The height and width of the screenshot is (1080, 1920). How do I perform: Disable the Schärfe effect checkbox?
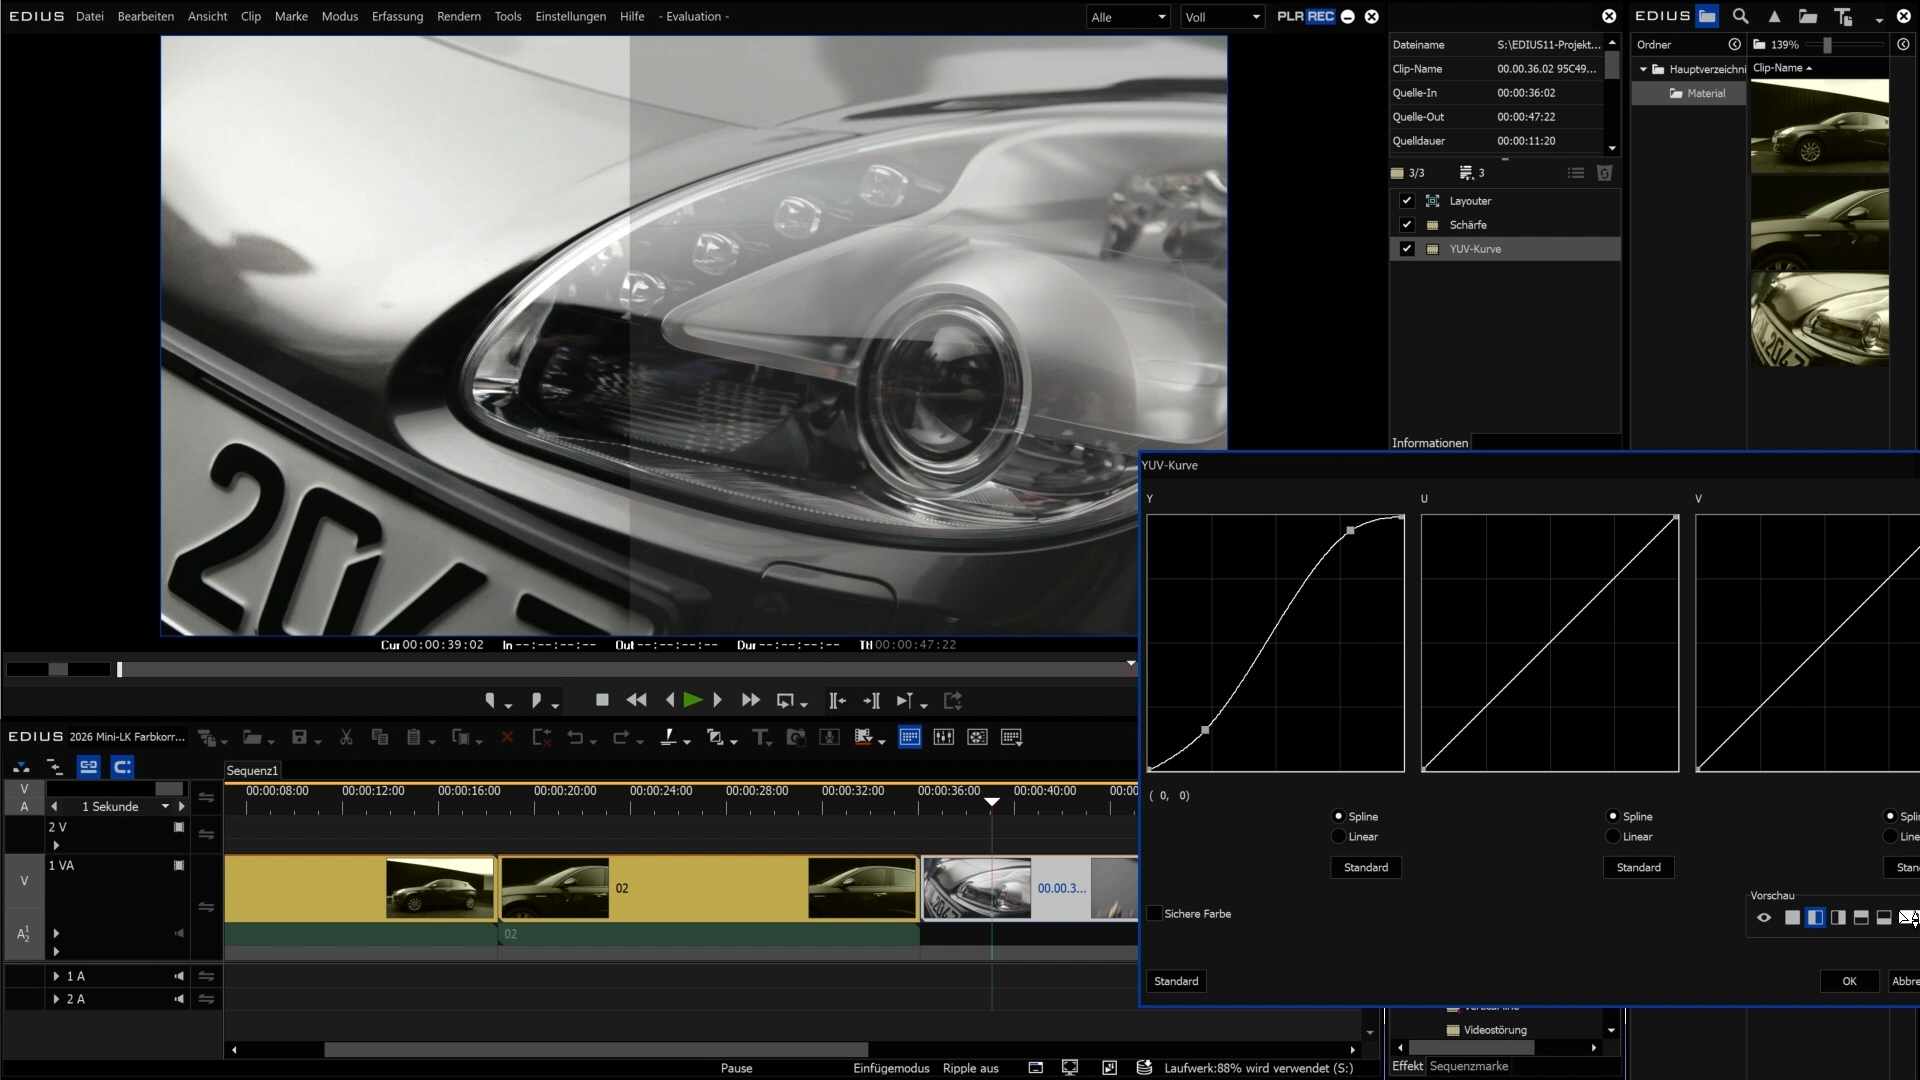click(x=1407, y=225)
